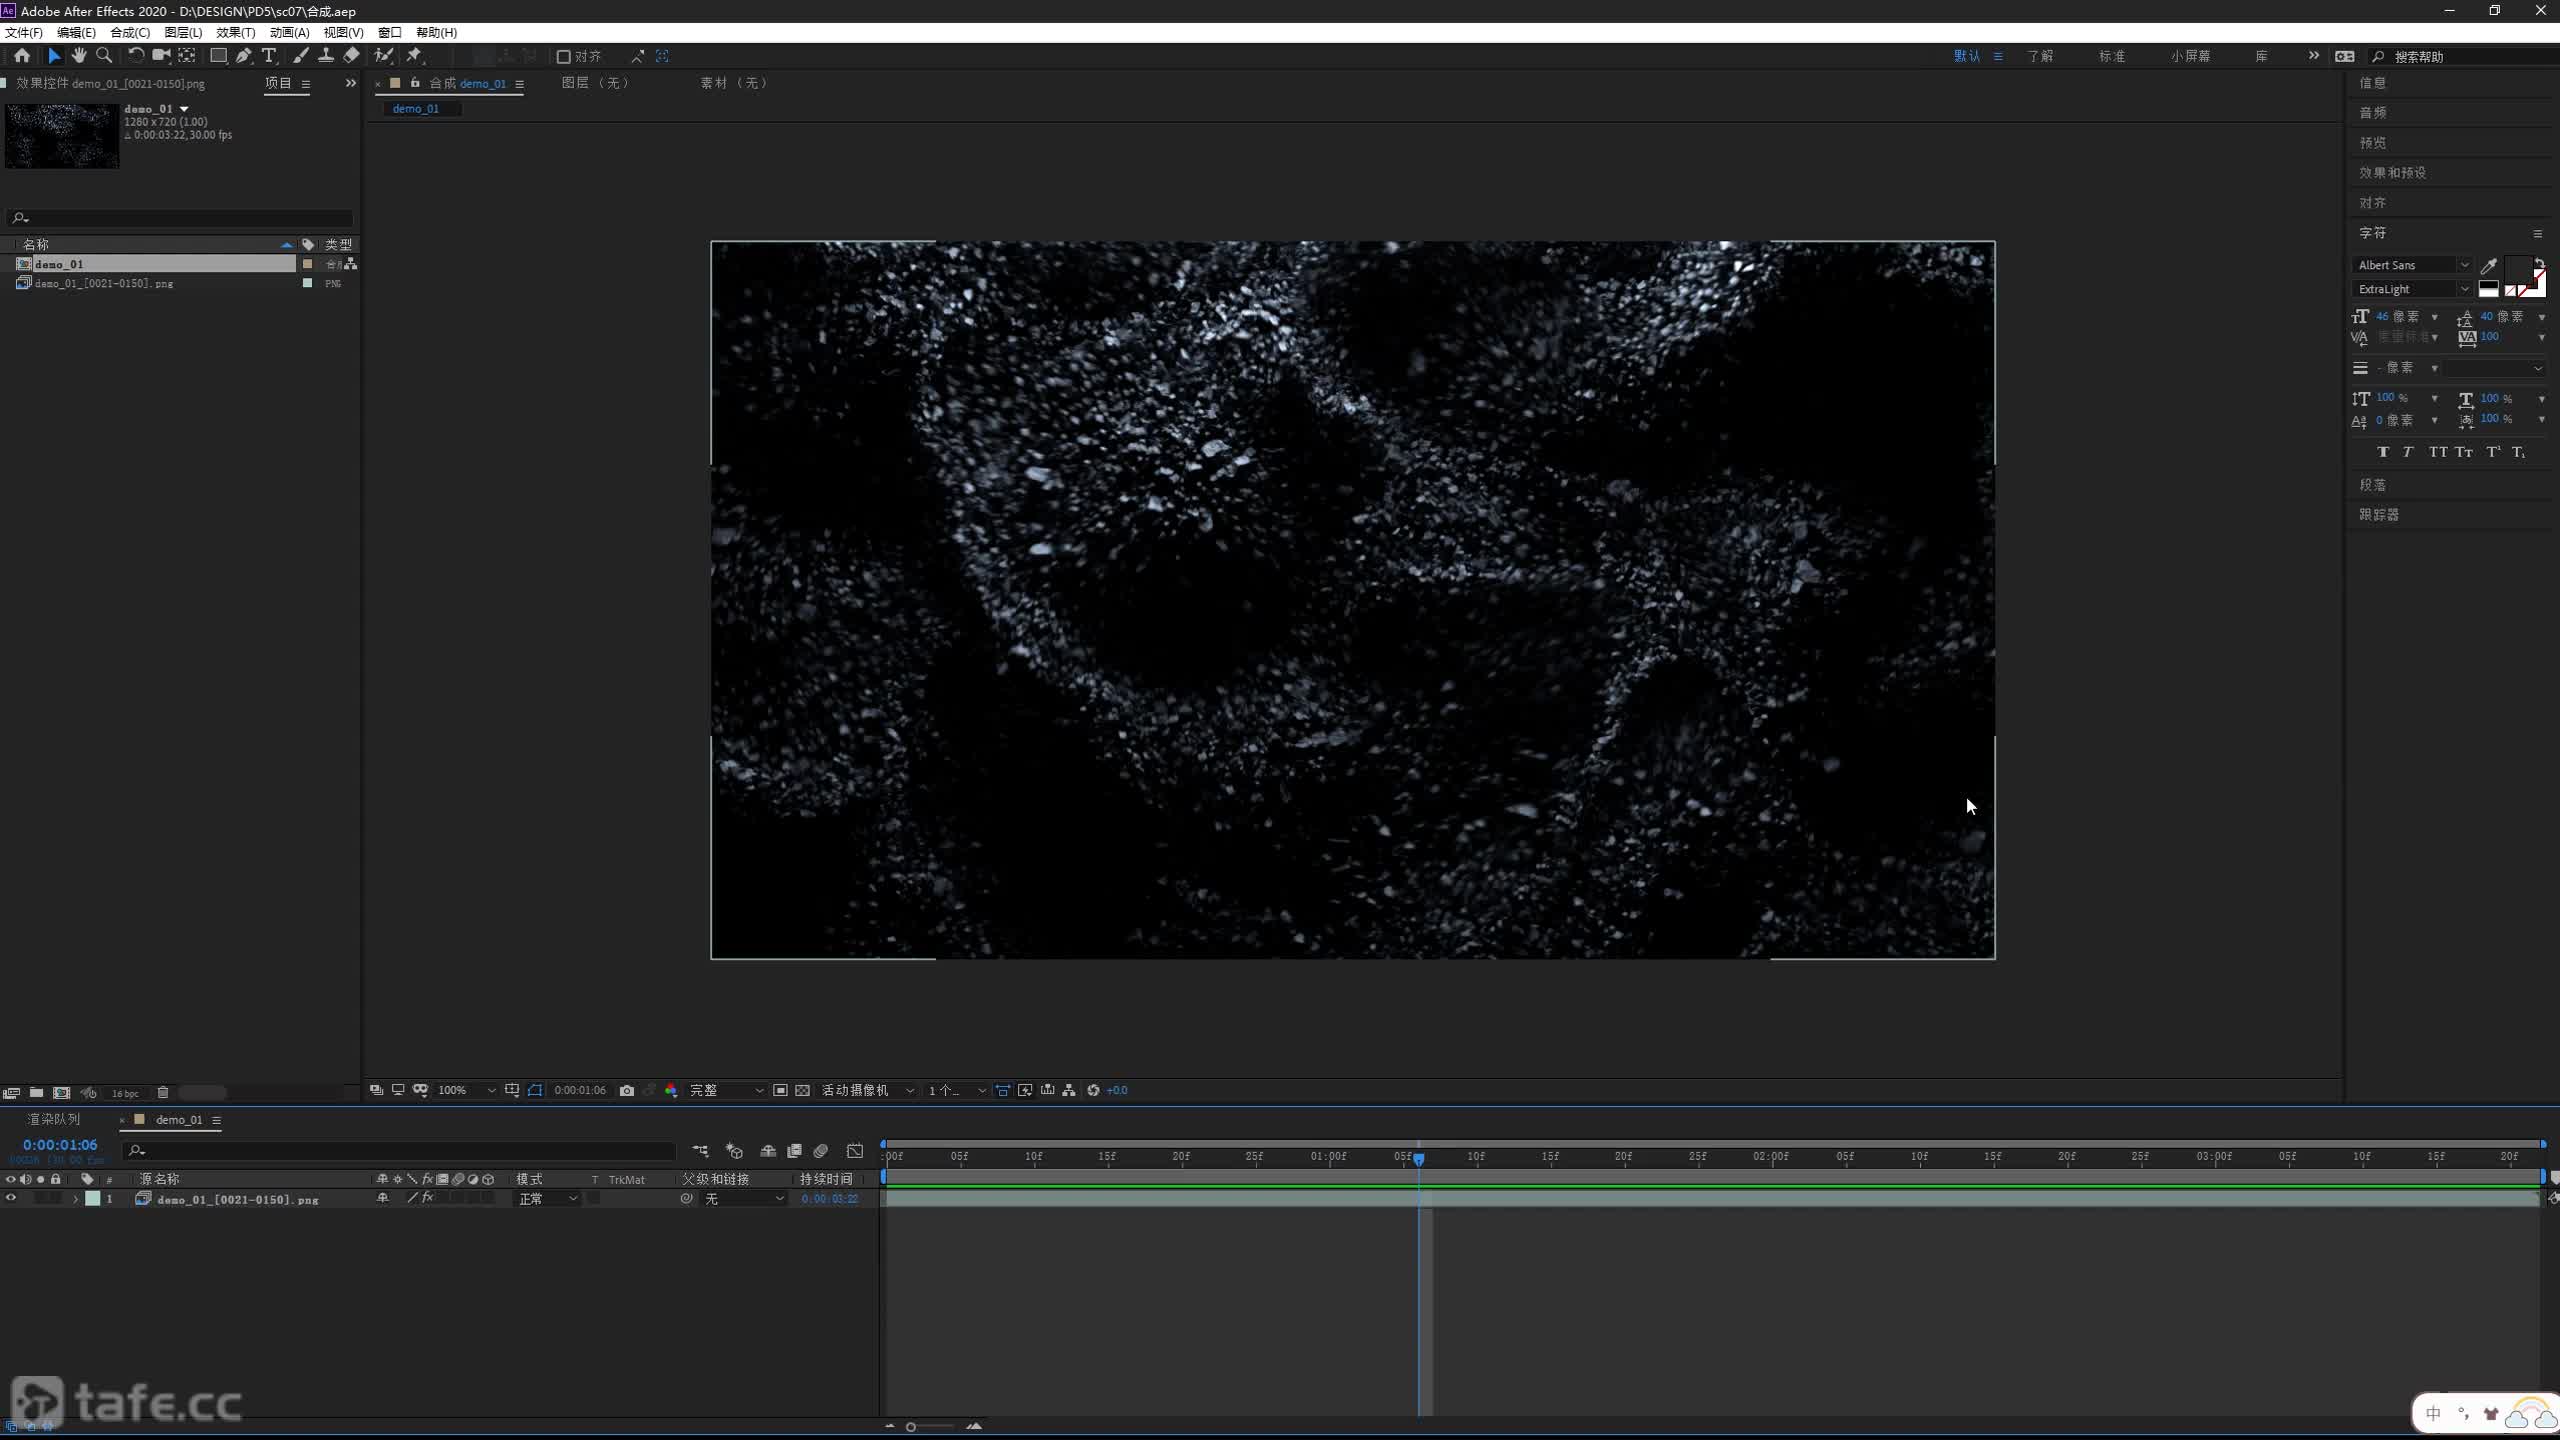
Task: Open the 编辑(E) menu
Action: click(76, 32)
